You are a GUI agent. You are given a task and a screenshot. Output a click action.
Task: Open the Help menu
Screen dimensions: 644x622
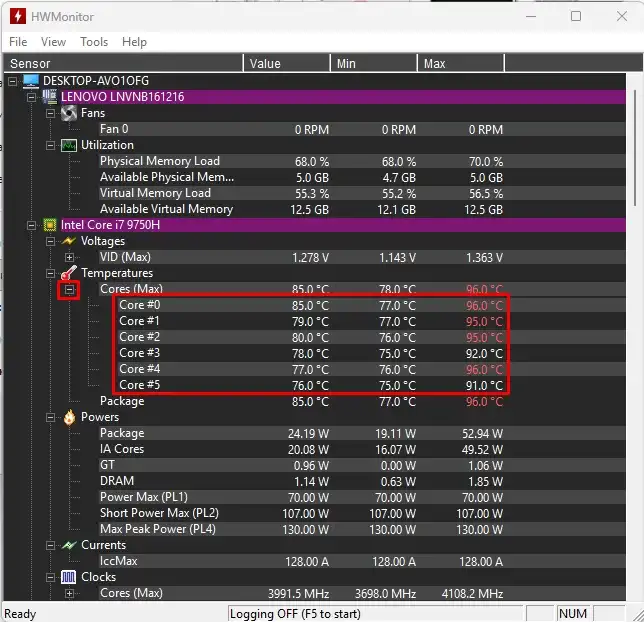[134, 42]
